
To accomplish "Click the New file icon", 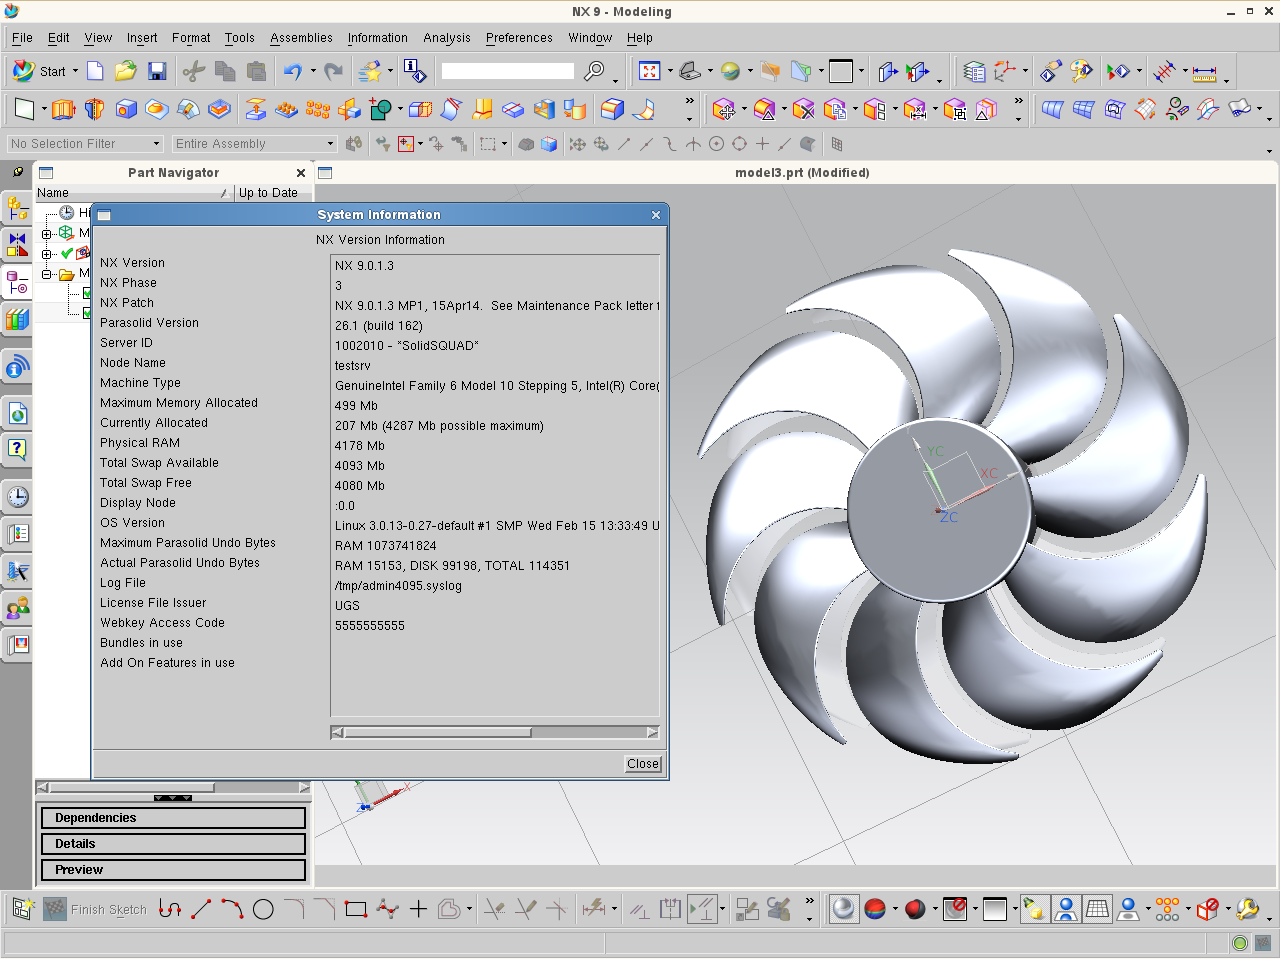I will click(x=95, y=71).
